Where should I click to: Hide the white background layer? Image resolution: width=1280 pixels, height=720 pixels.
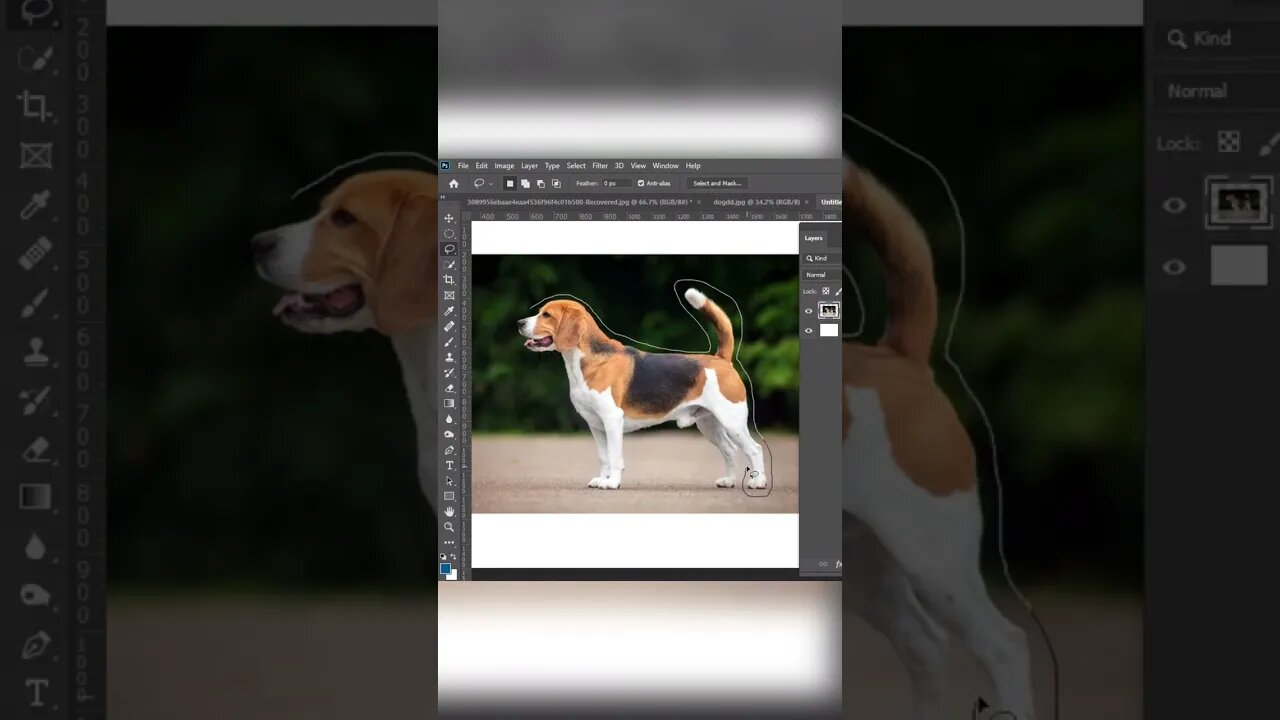(809, 331)
